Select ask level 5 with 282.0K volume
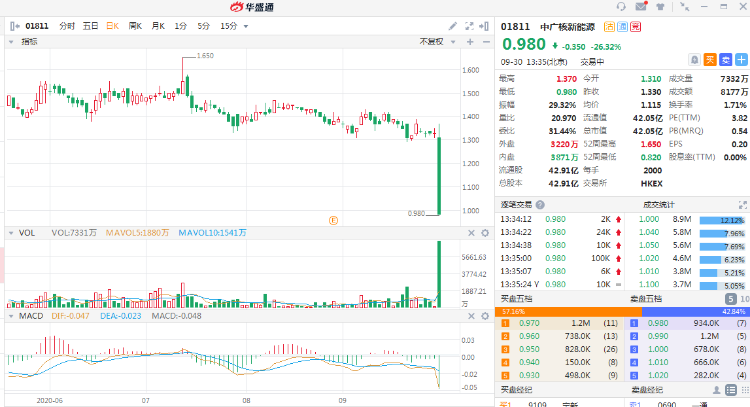The height and width of the screenshot is (407, 750). 688,375
